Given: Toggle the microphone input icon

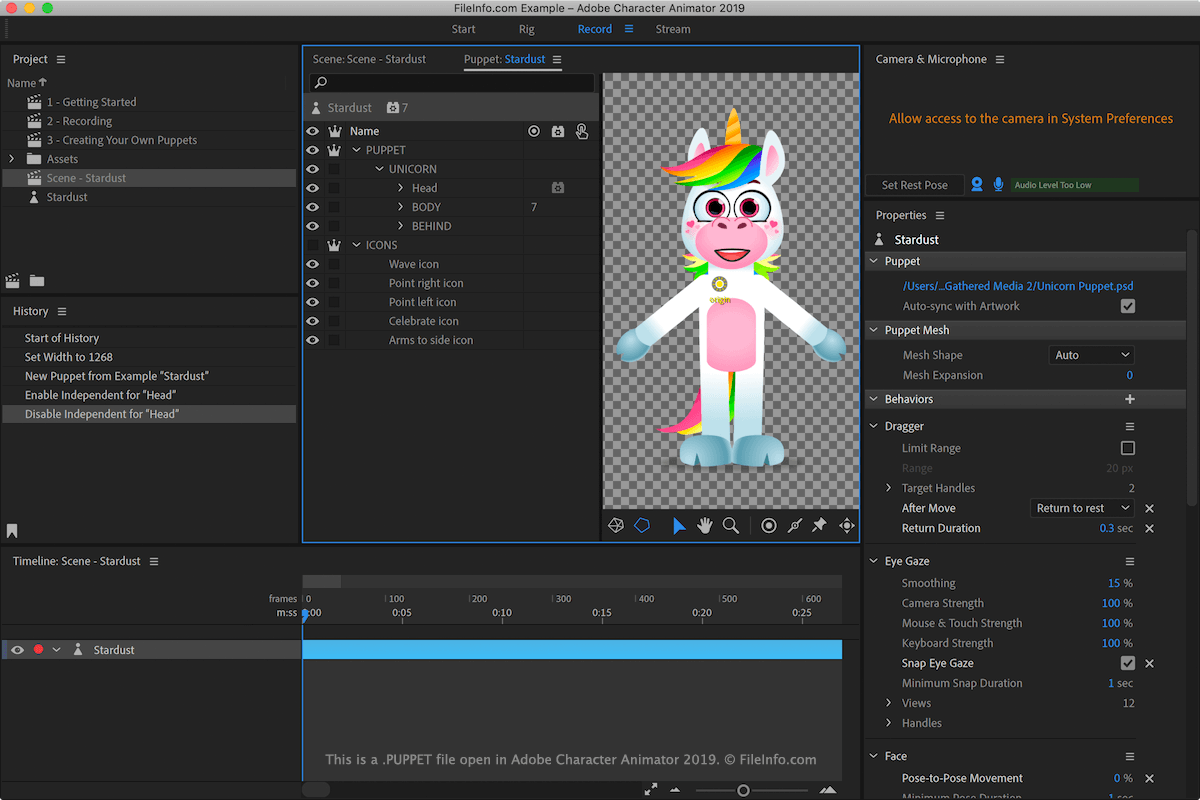Looking at the screenshot, I should click(998, 185).
